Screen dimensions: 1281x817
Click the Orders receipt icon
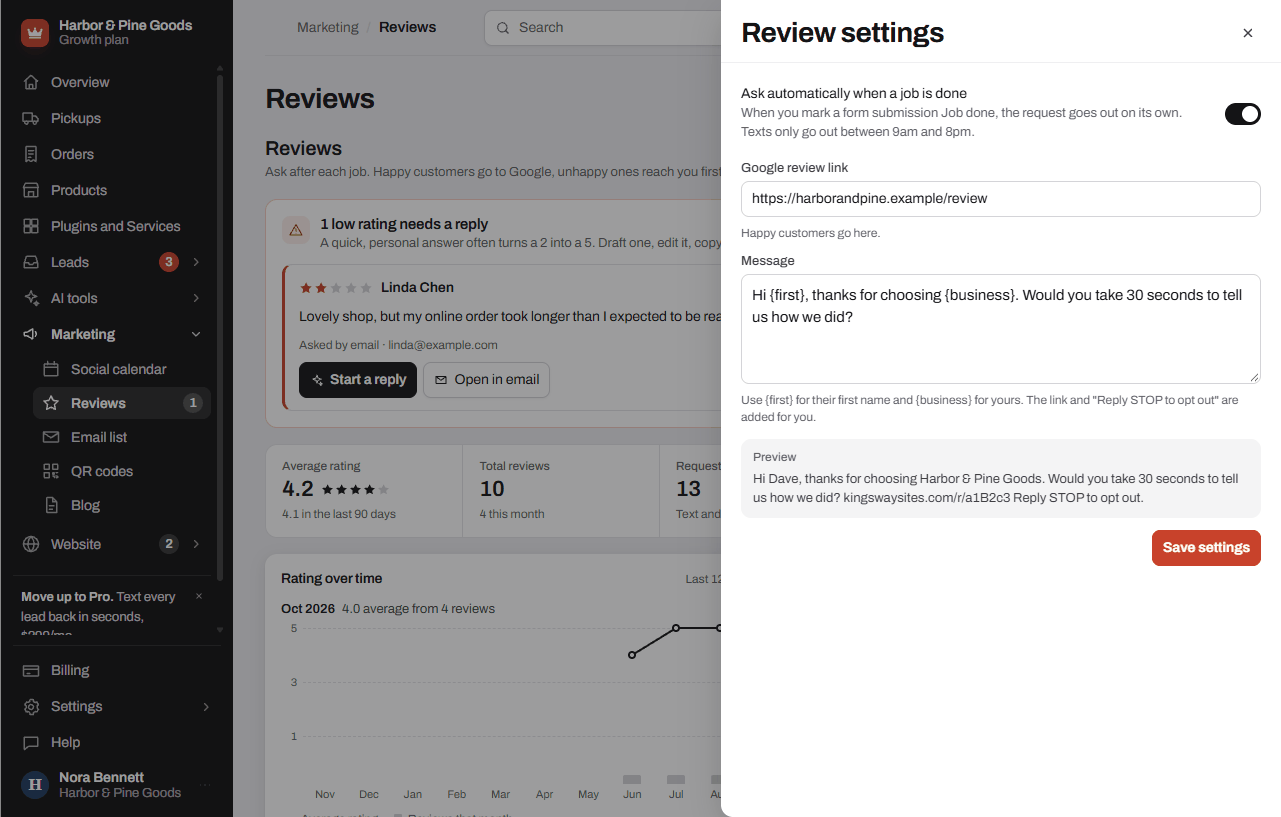pos(31,154)
